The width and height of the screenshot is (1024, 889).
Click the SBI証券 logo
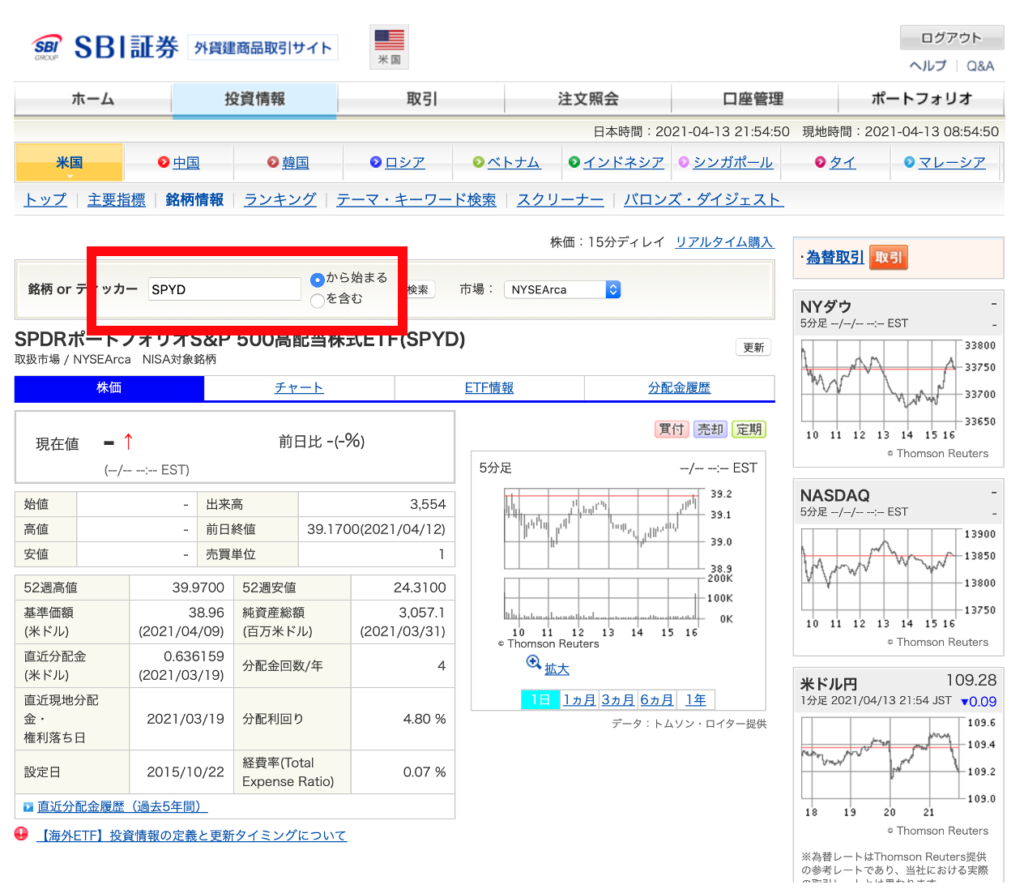click(x=106, y=47)
